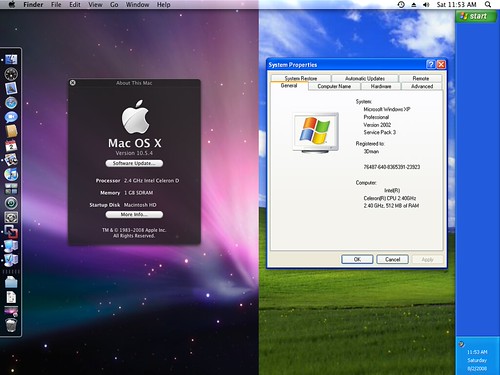
Task: Open the volume control in menu bar
Action: click(426, 5)
